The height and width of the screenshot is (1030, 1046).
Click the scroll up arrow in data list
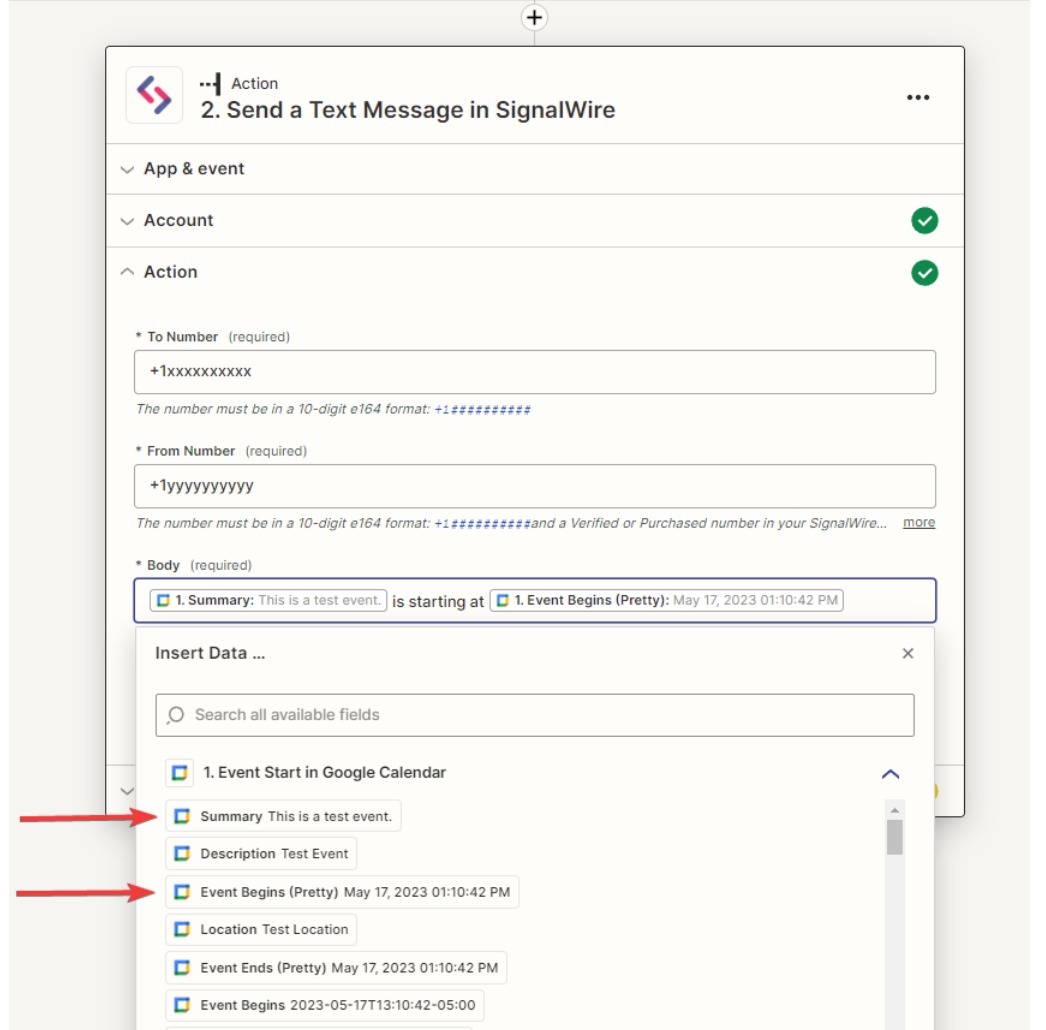point(895,810)
